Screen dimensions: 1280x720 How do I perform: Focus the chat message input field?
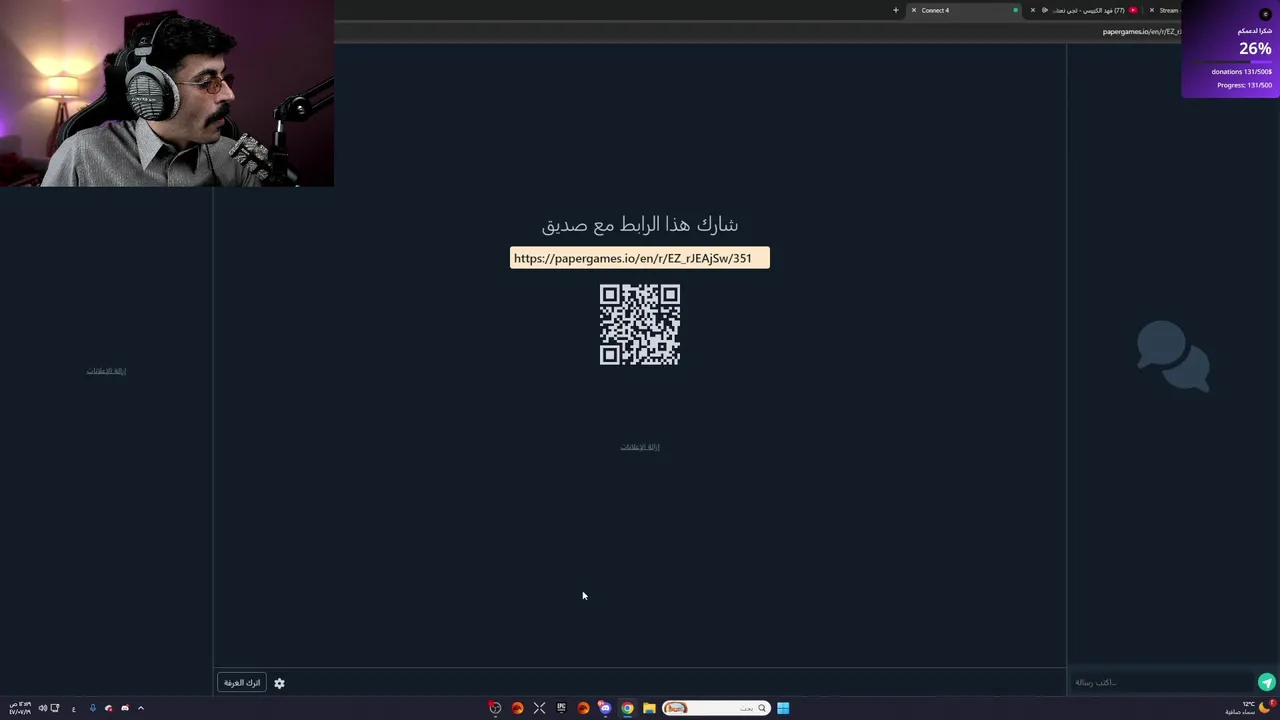[1162, 682]
